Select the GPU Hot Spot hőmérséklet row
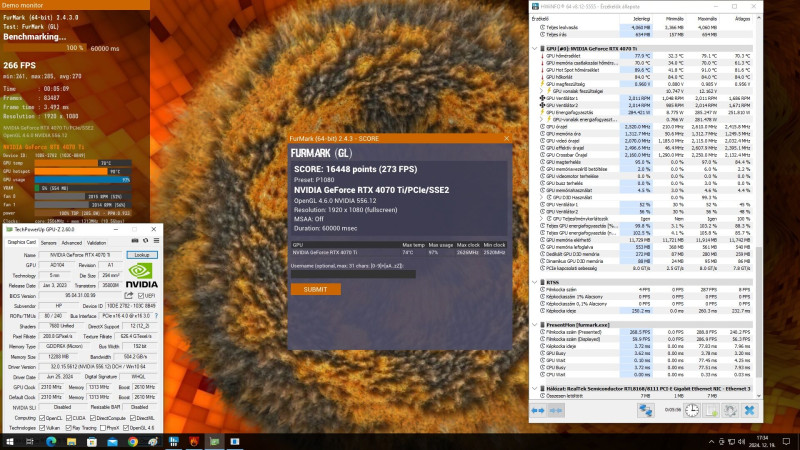Image resolution: width=800 pixels, height=450 pixels. (645, 70)
